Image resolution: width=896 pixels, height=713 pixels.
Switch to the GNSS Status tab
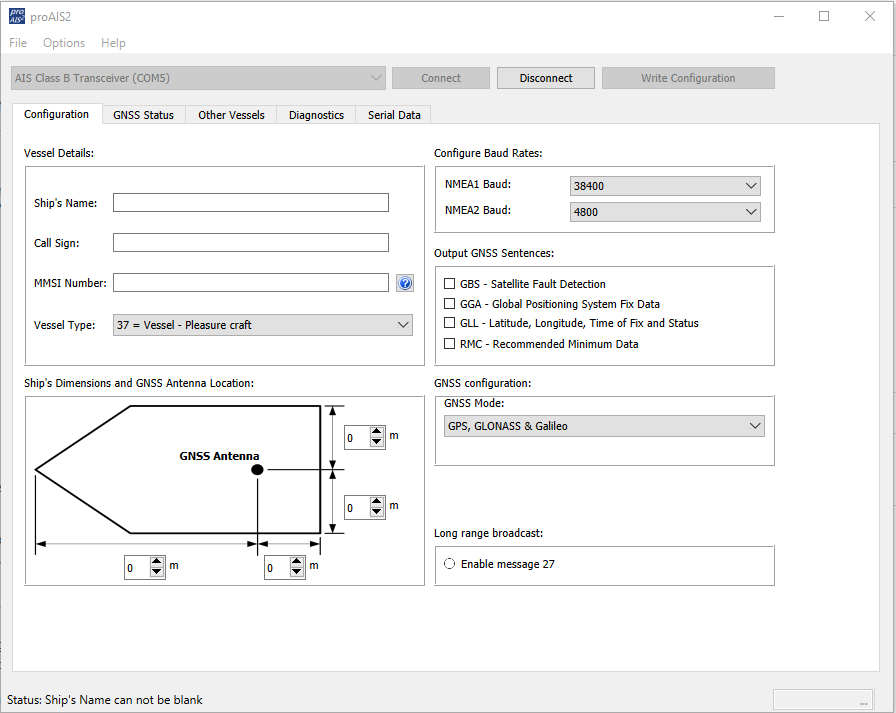coord(143,115)
